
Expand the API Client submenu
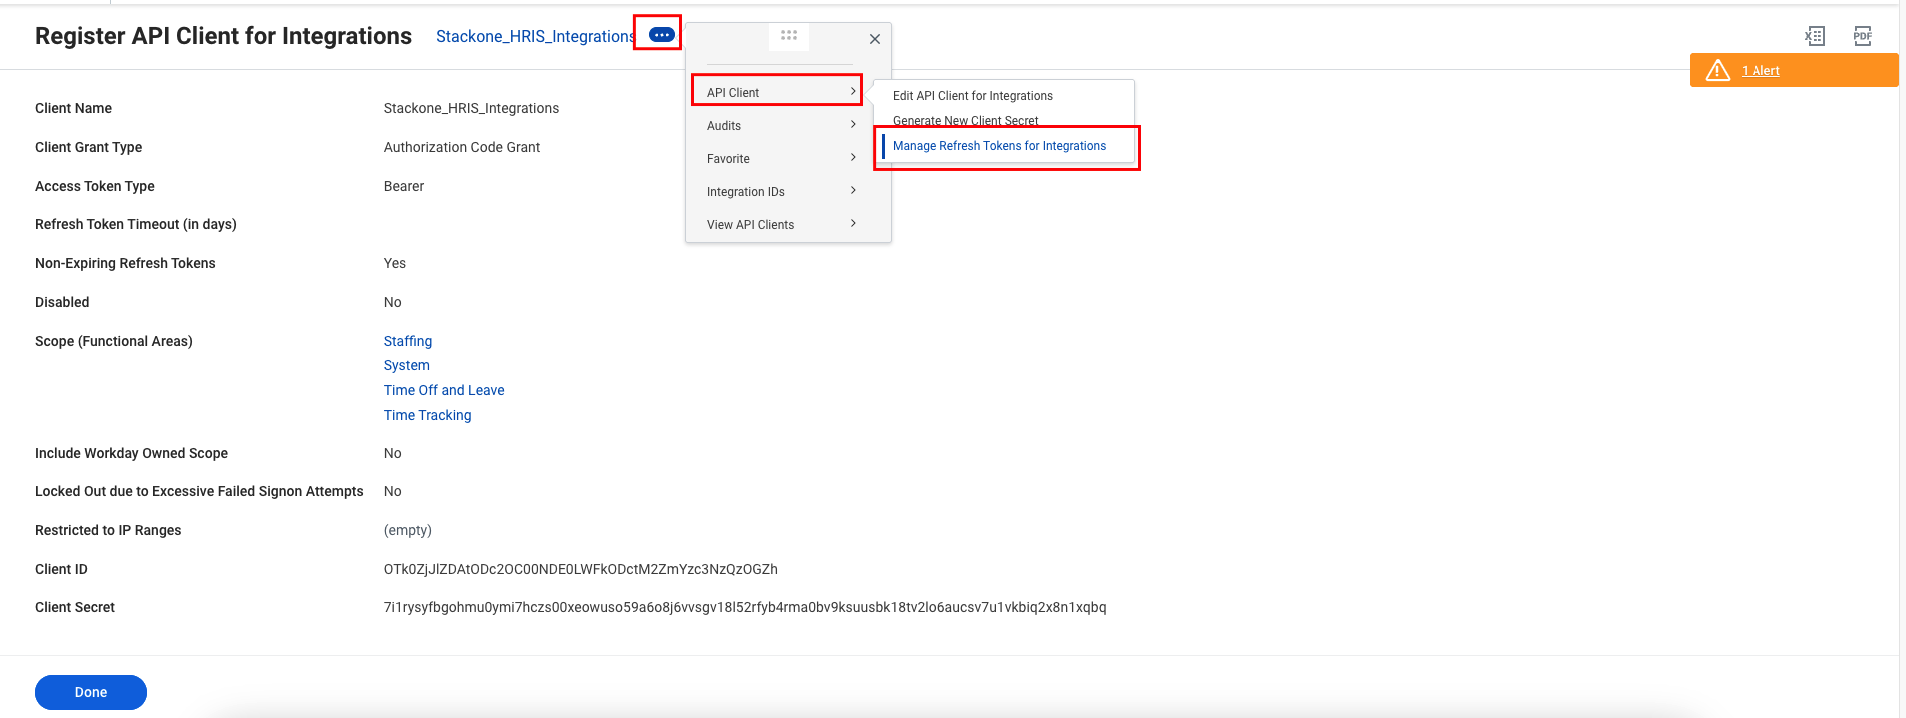point(777,92)
